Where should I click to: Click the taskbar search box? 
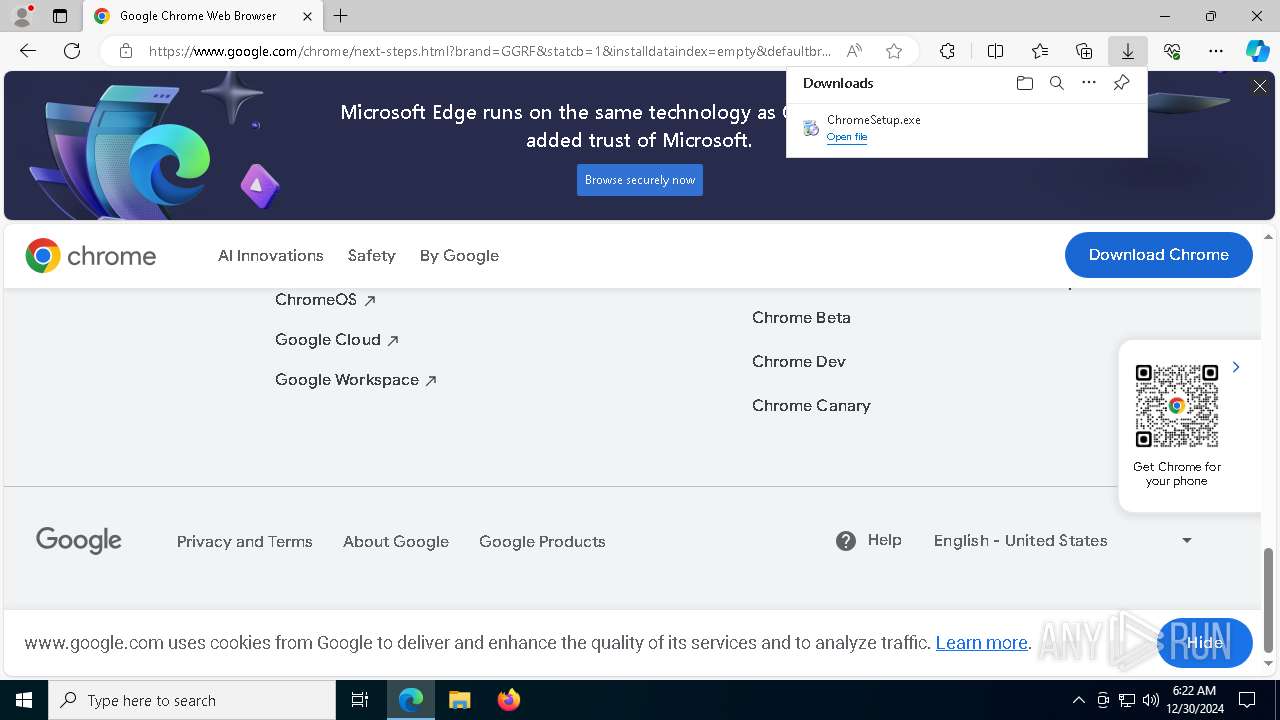tap(192, 700)
